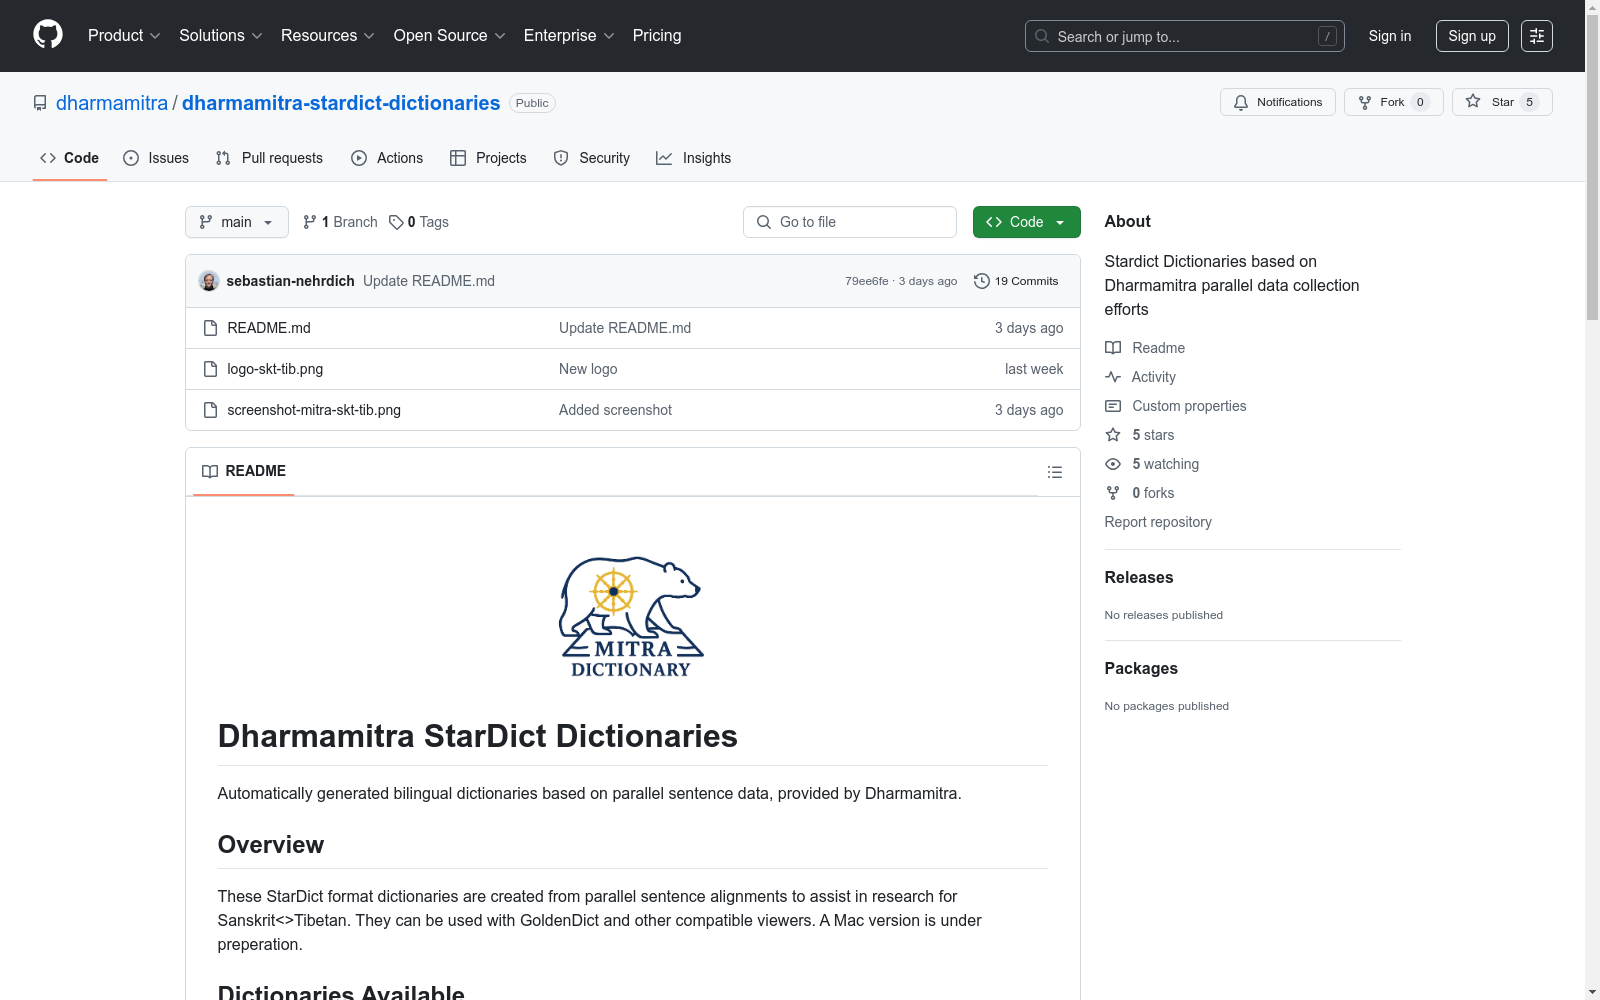This screenshot has height=1000, width=1600.
Task: Go to the GitHub homepage logo
Action: point(48,35)
